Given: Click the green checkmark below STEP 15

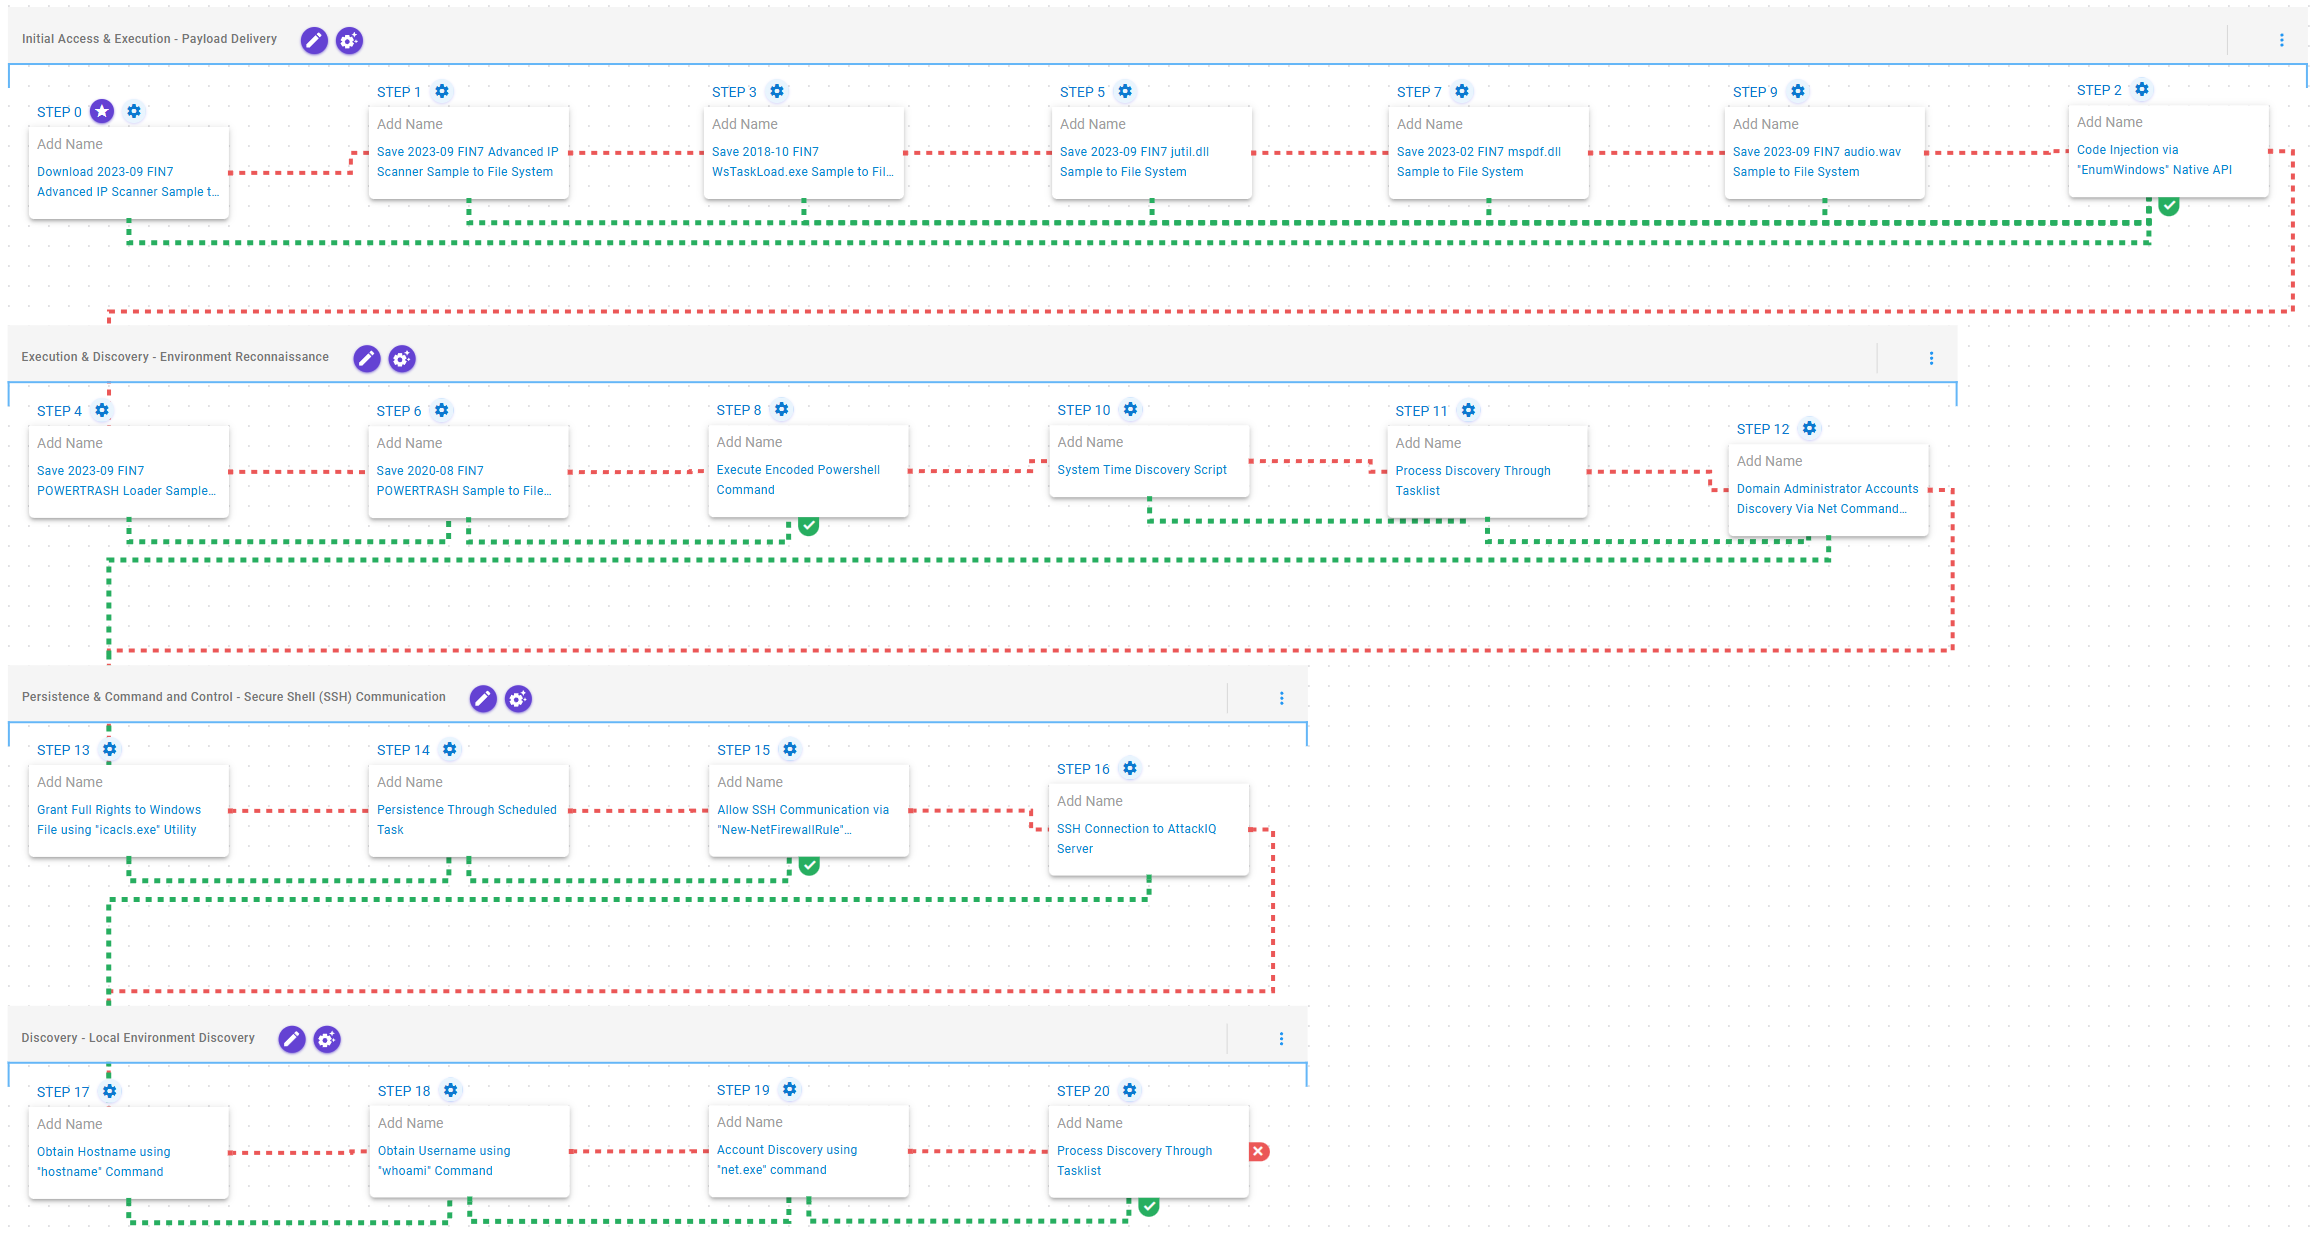Looking at the screenshot, I should click(x=809, y=866).
